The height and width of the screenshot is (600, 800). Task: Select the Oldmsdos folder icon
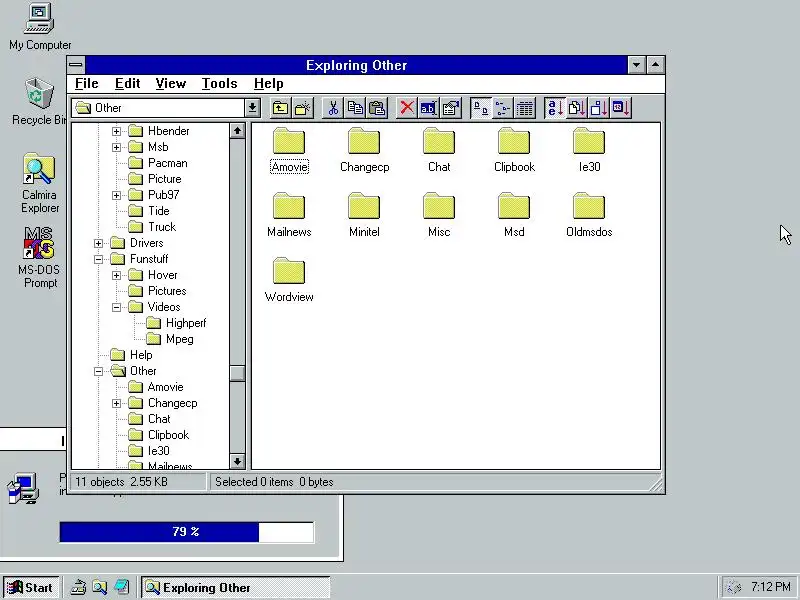click(589, 206)
